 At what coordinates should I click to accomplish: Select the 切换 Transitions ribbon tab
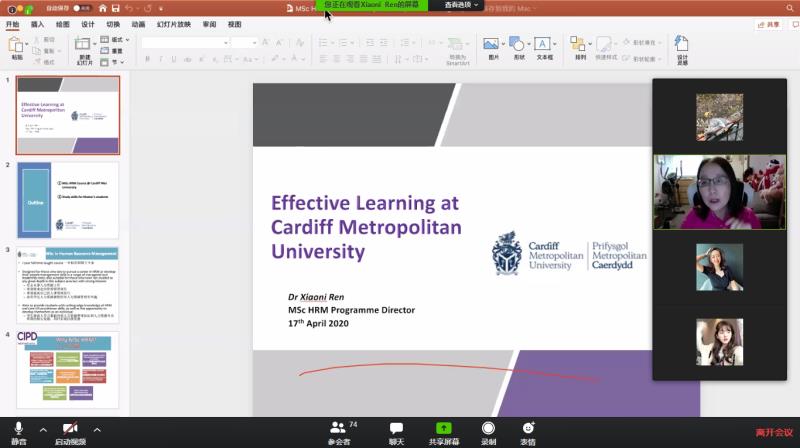coord(113,24)
